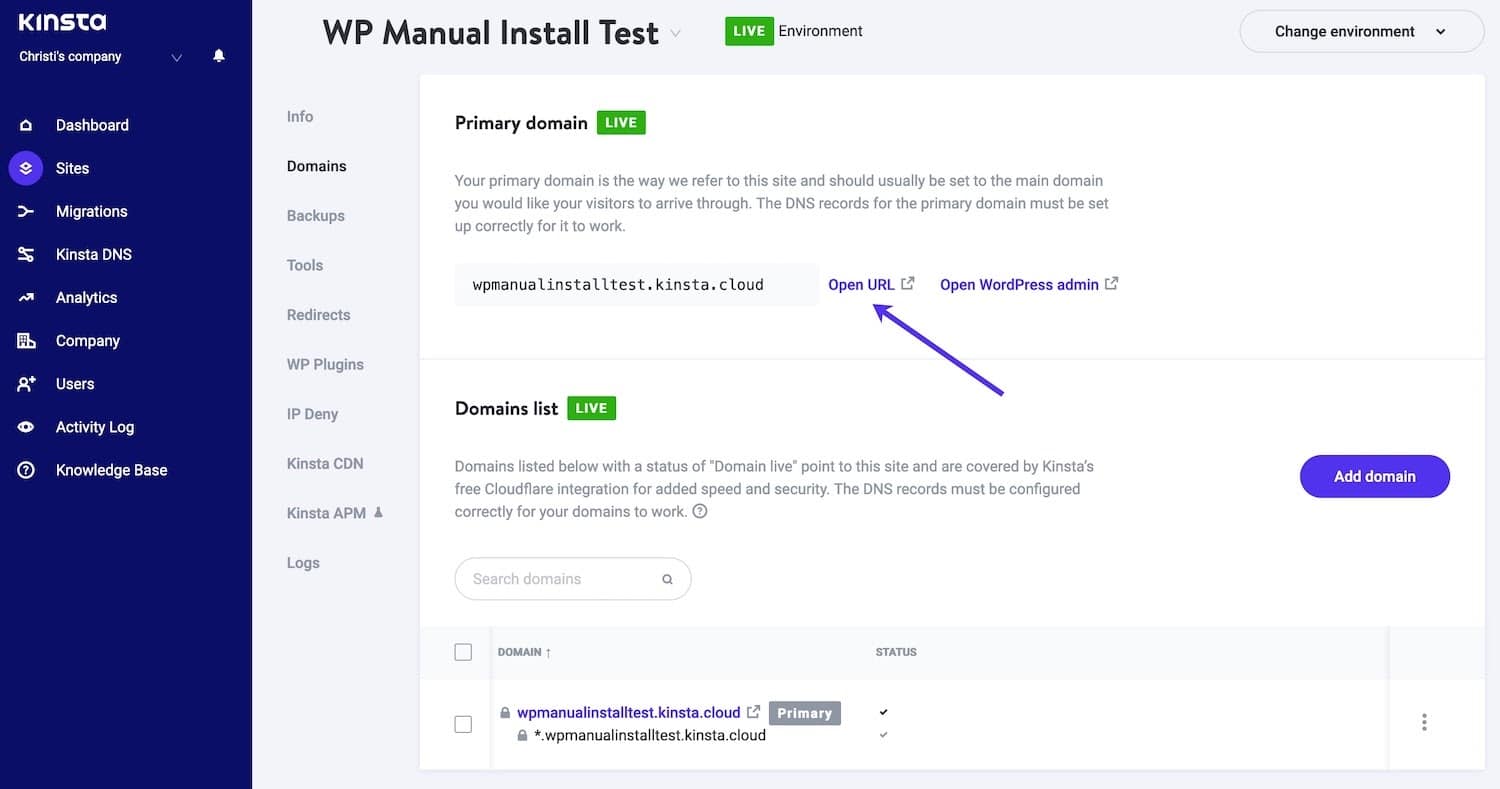Click the Open WordPress admin link

click(1019, 284)
